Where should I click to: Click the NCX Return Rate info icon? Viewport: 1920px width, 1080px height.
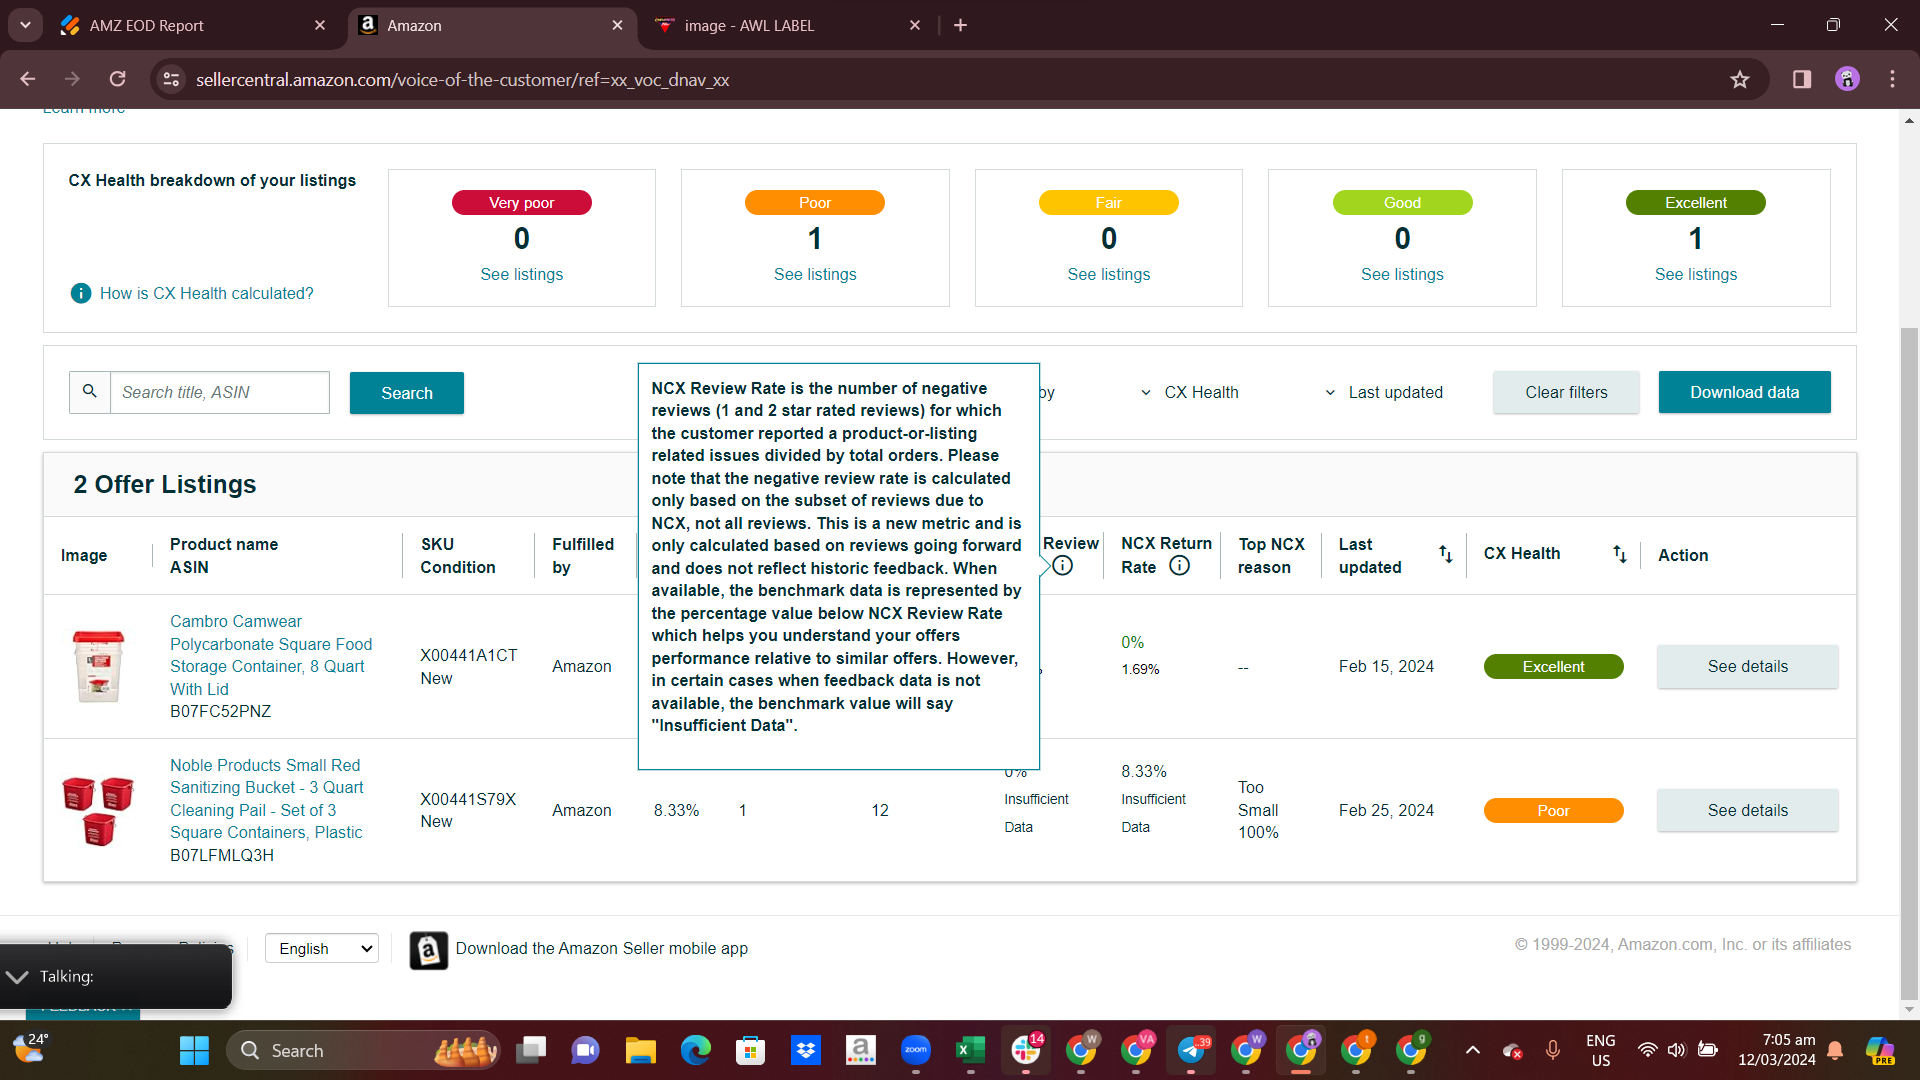click(x=1180, y=566)
